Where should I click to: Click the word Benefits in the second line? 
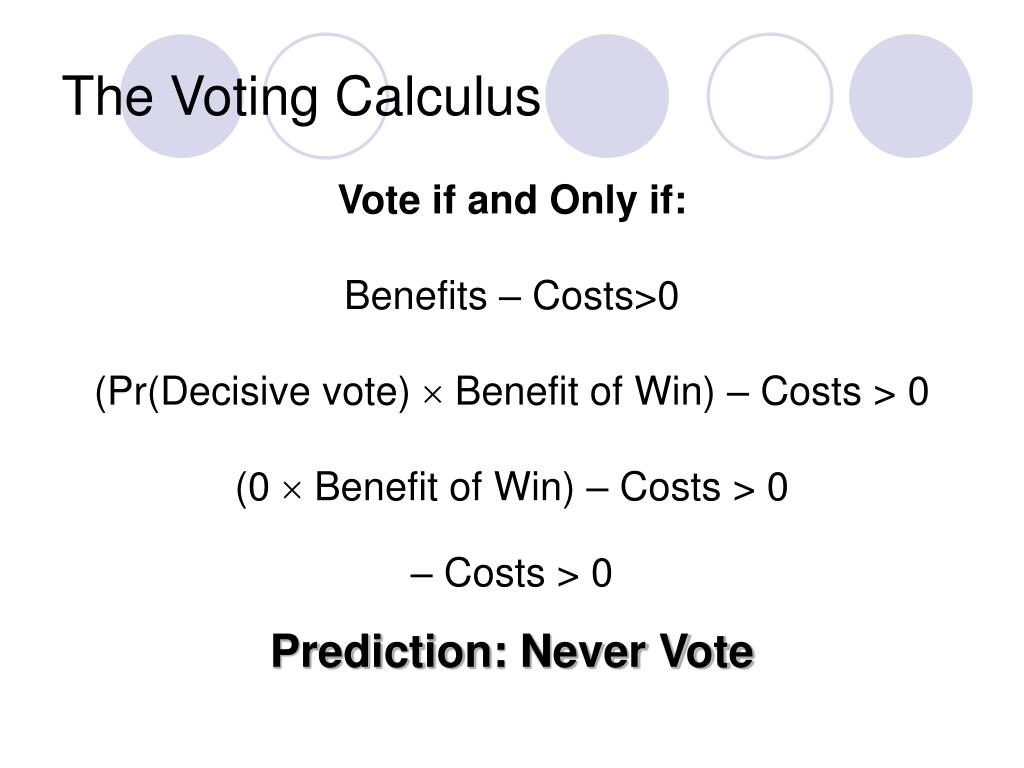(415, 296)
